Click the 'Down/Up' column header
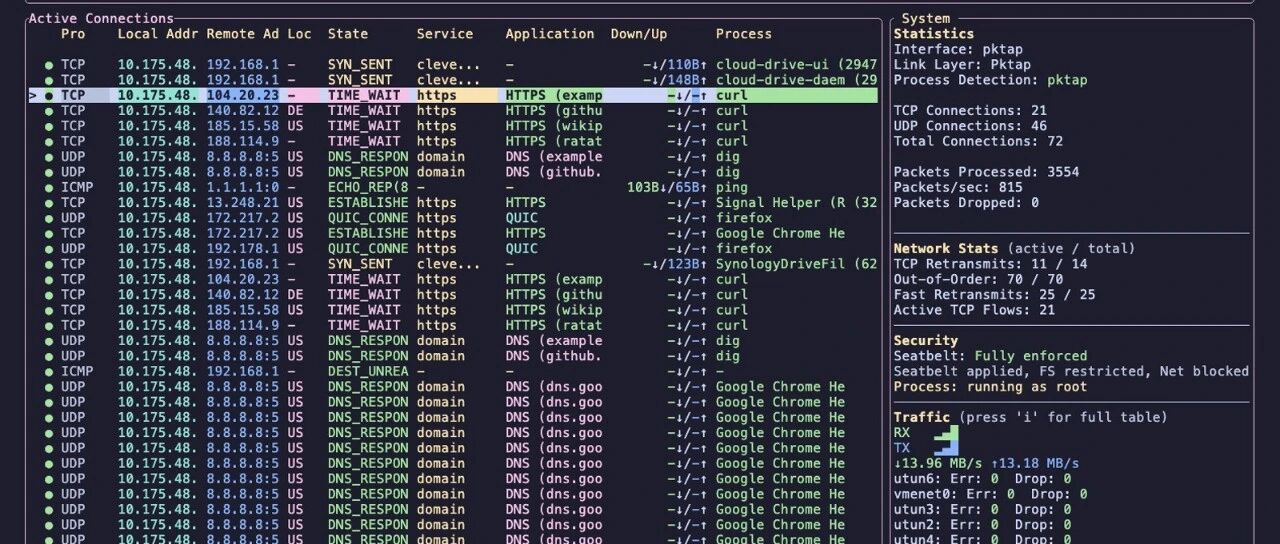Viewport: 1280px width, 544px height. [x=639, y=34]
